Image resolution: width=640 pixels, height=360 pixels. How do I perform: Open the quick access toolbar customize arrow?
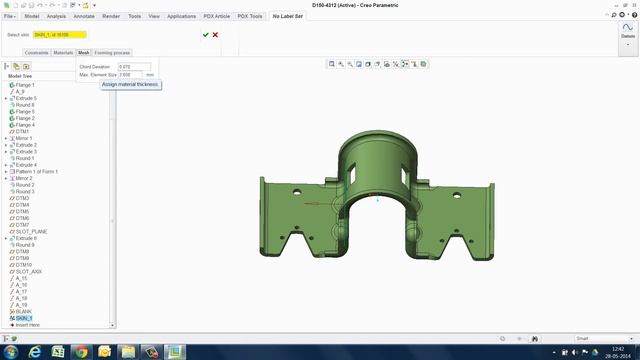click(94, 5)
